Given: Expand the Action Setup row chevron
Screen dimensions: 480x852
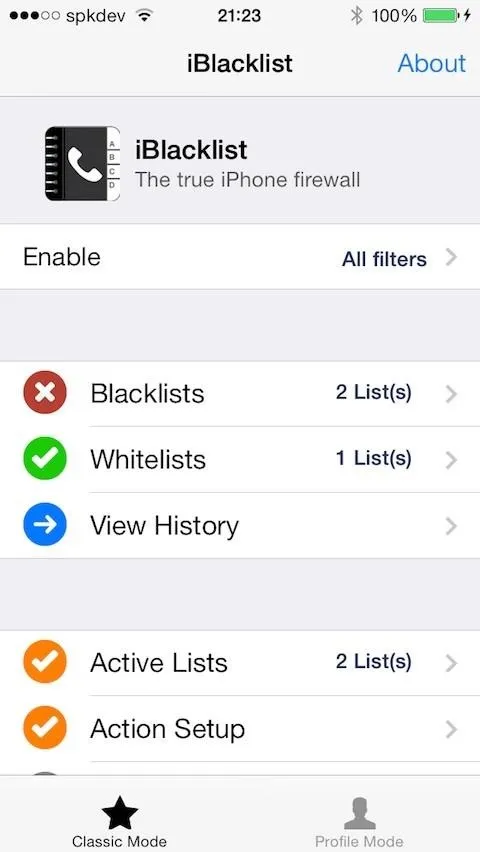Looking at the screenshot, I should tap(451, 729).
